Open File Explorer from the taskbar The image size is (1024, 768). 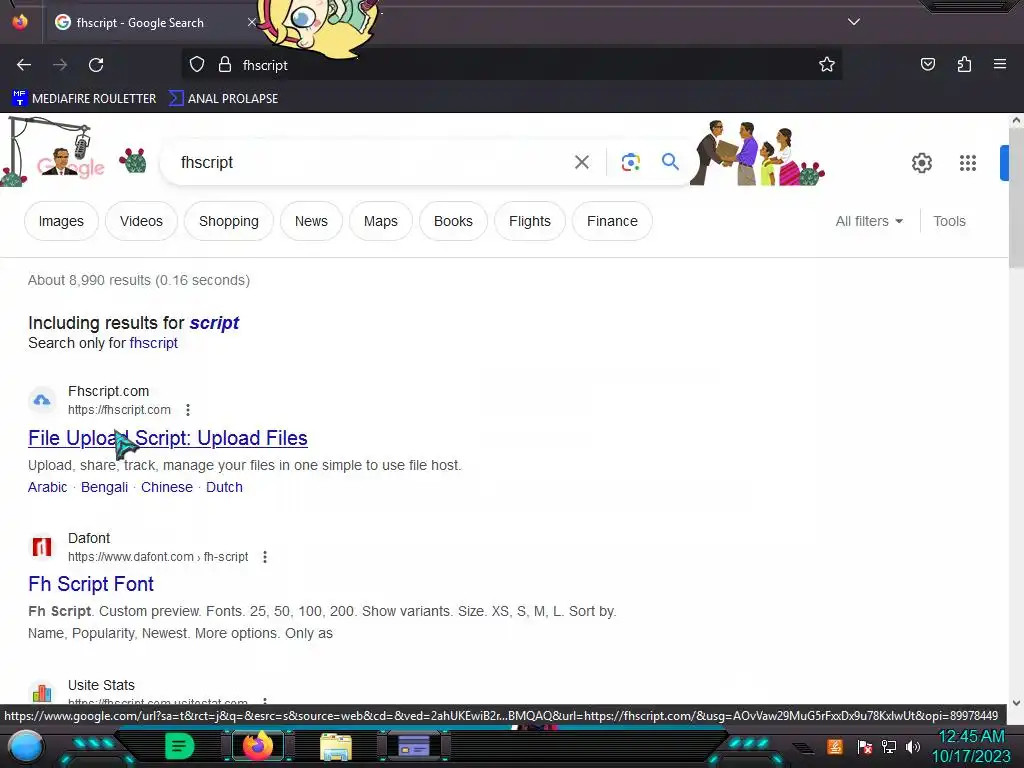(336, 746)
